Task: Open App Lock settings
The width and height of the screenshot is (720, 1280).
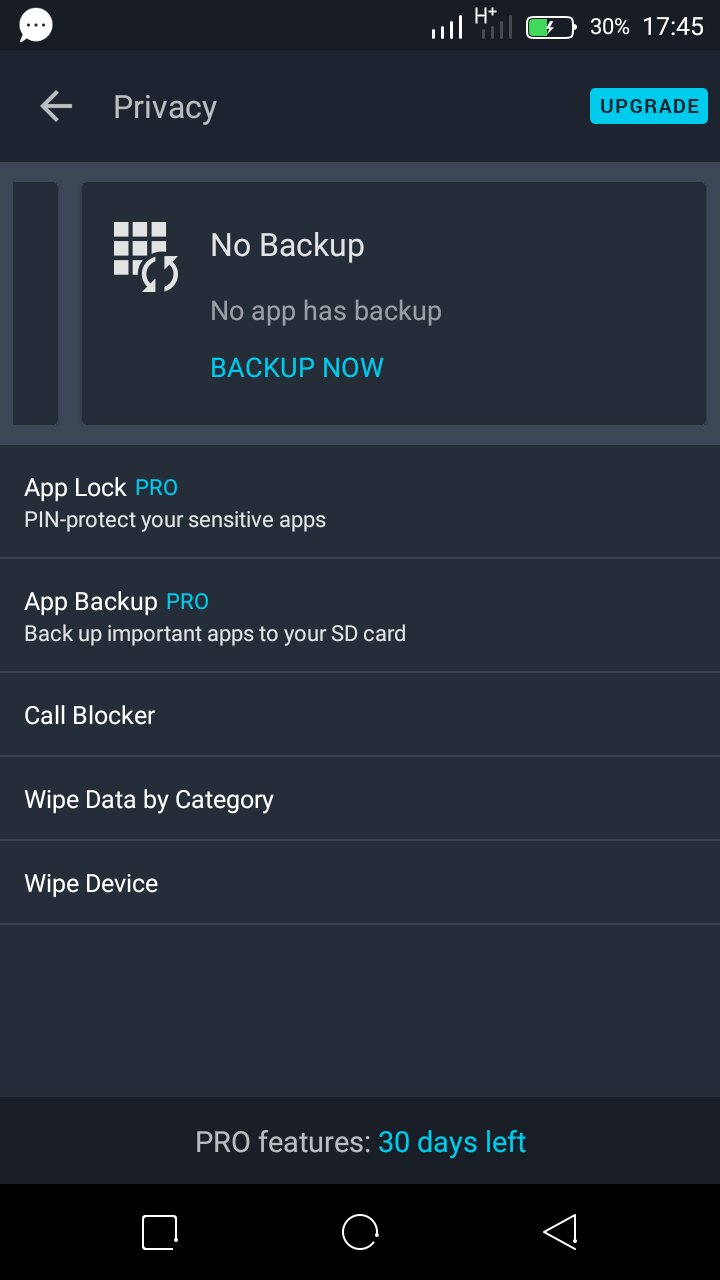Action: [x=360, y=502]
